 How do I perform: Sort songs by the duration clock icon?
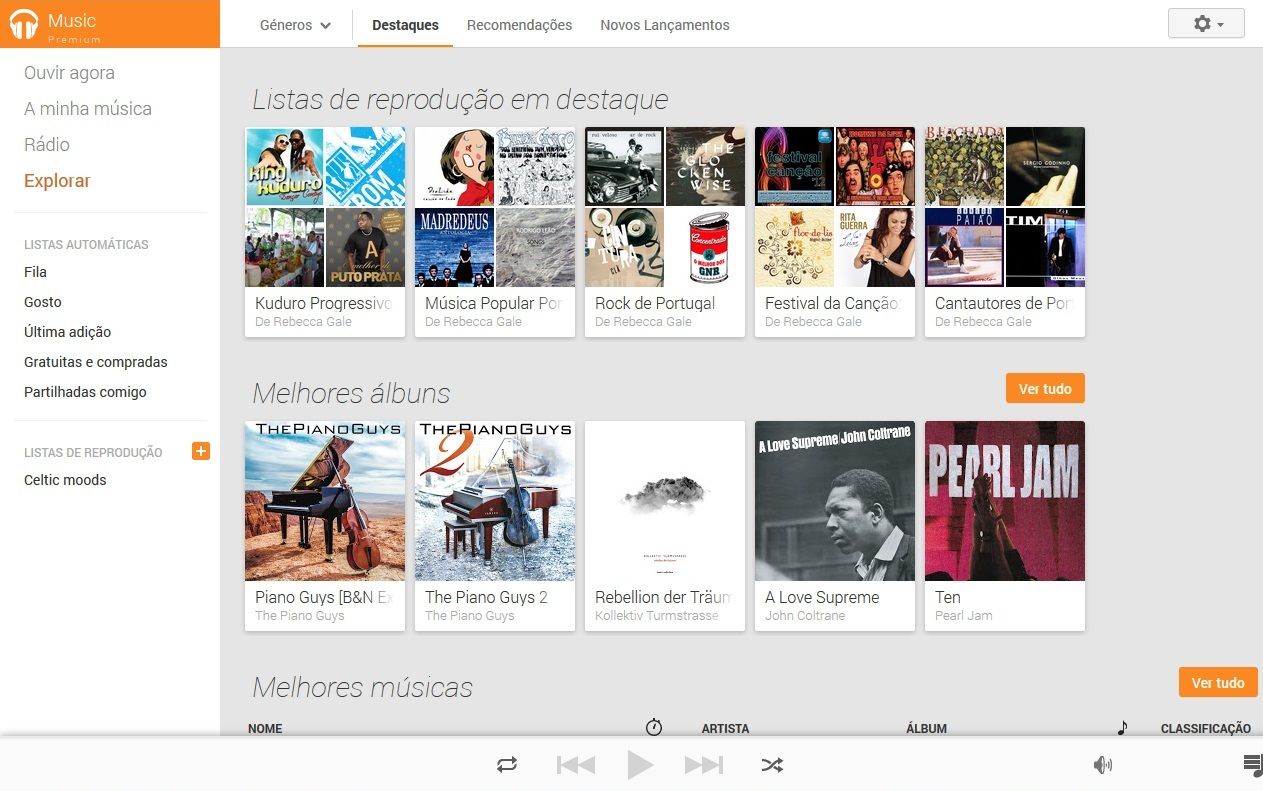click(x=654, y=727)
